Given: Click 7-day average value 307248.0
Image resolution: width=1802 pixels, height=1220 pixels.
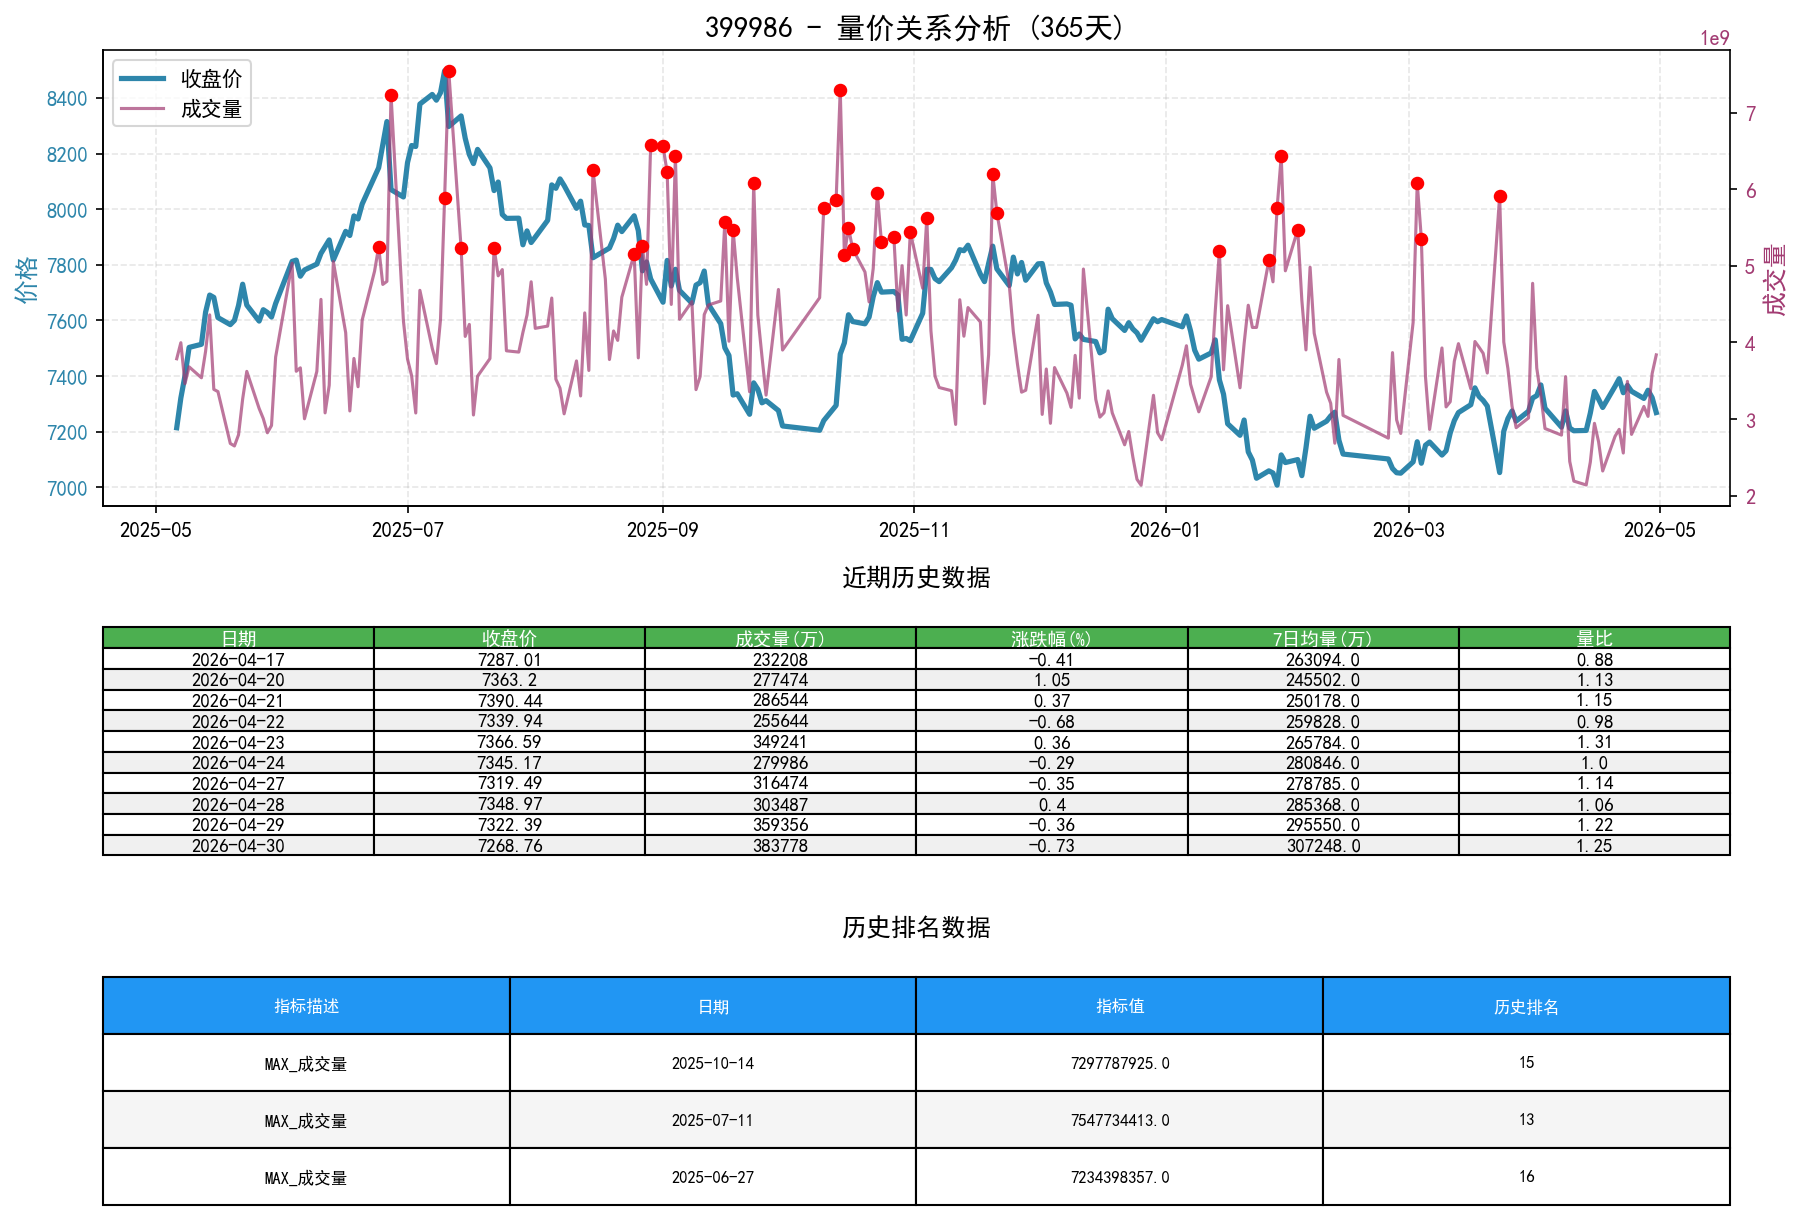Looking at the screenshot, I should click(x=1323, y=845).
